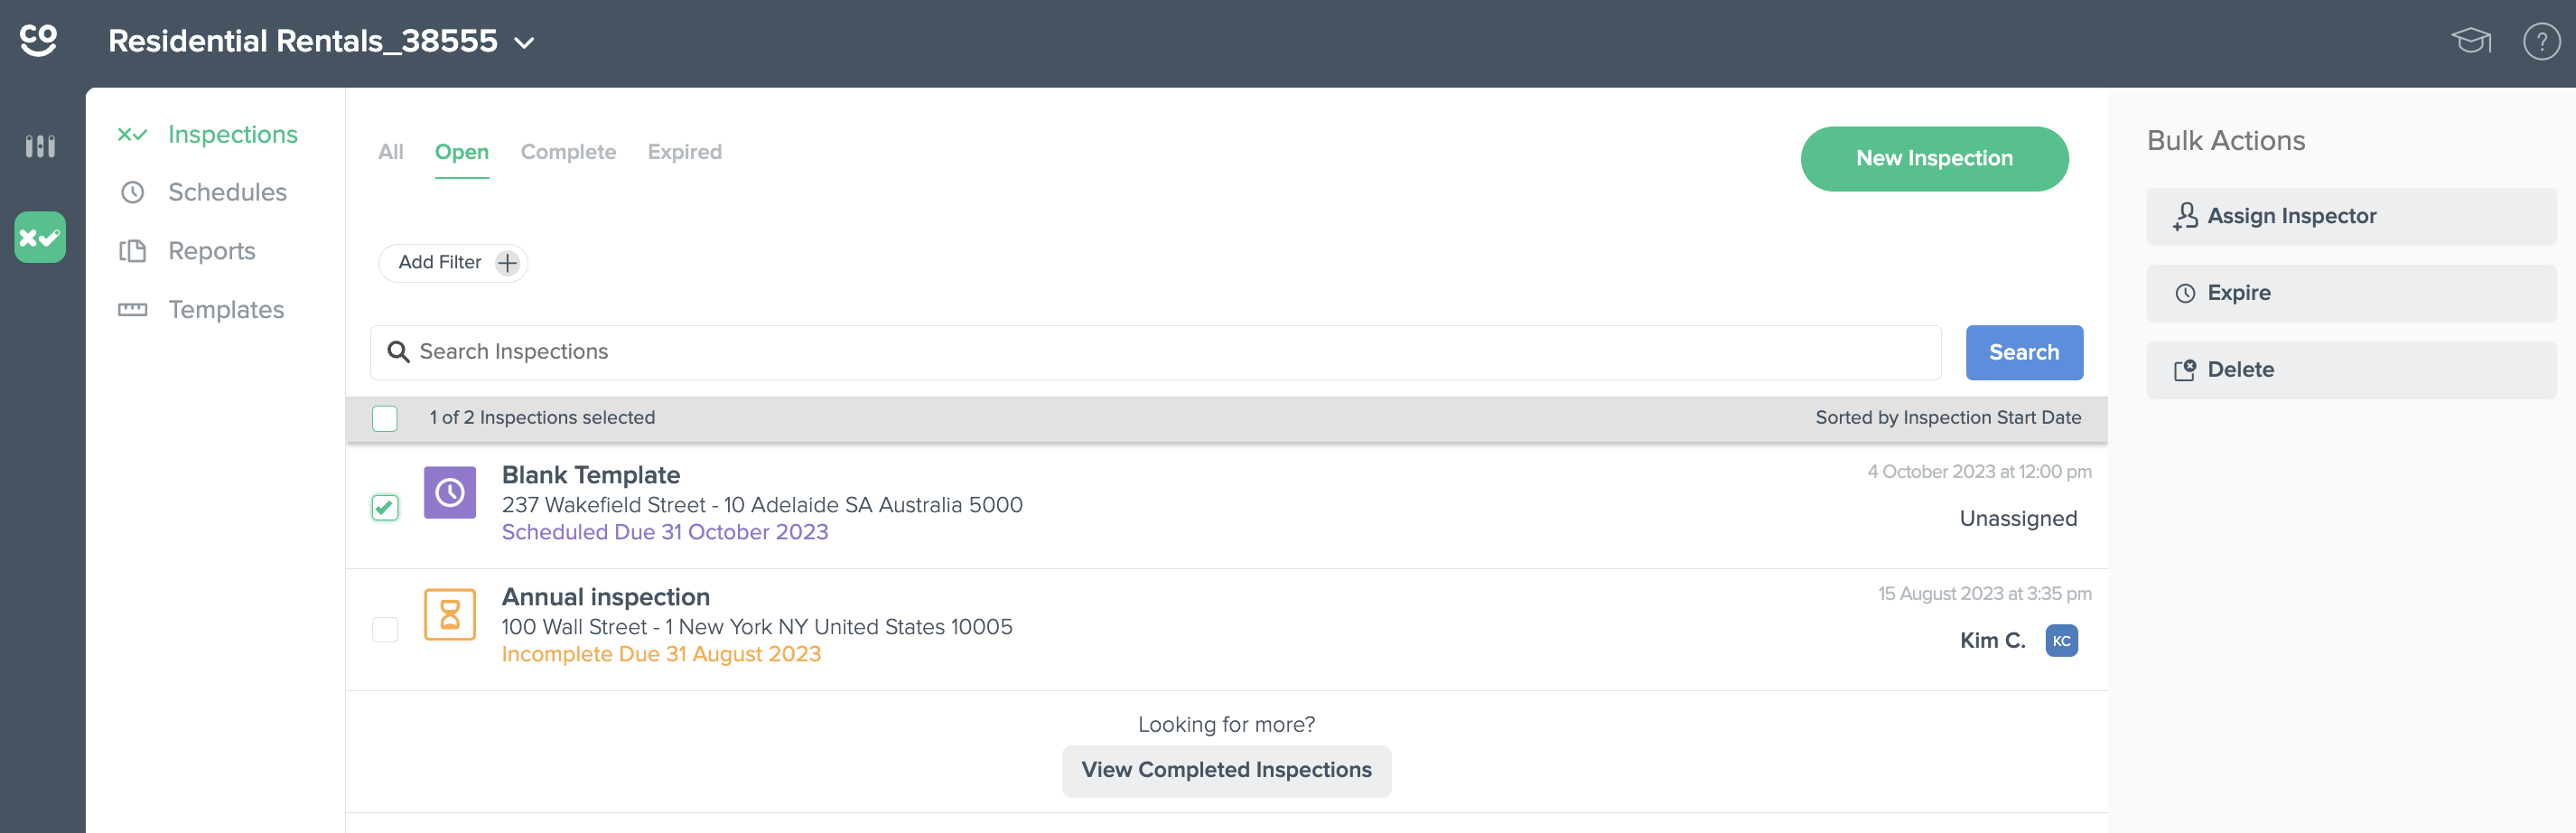Select the Analytics icon in the dark sidebar
The width and height of the screenshot is (2576, 833).
pyautogui.click(x=39, y=146)
